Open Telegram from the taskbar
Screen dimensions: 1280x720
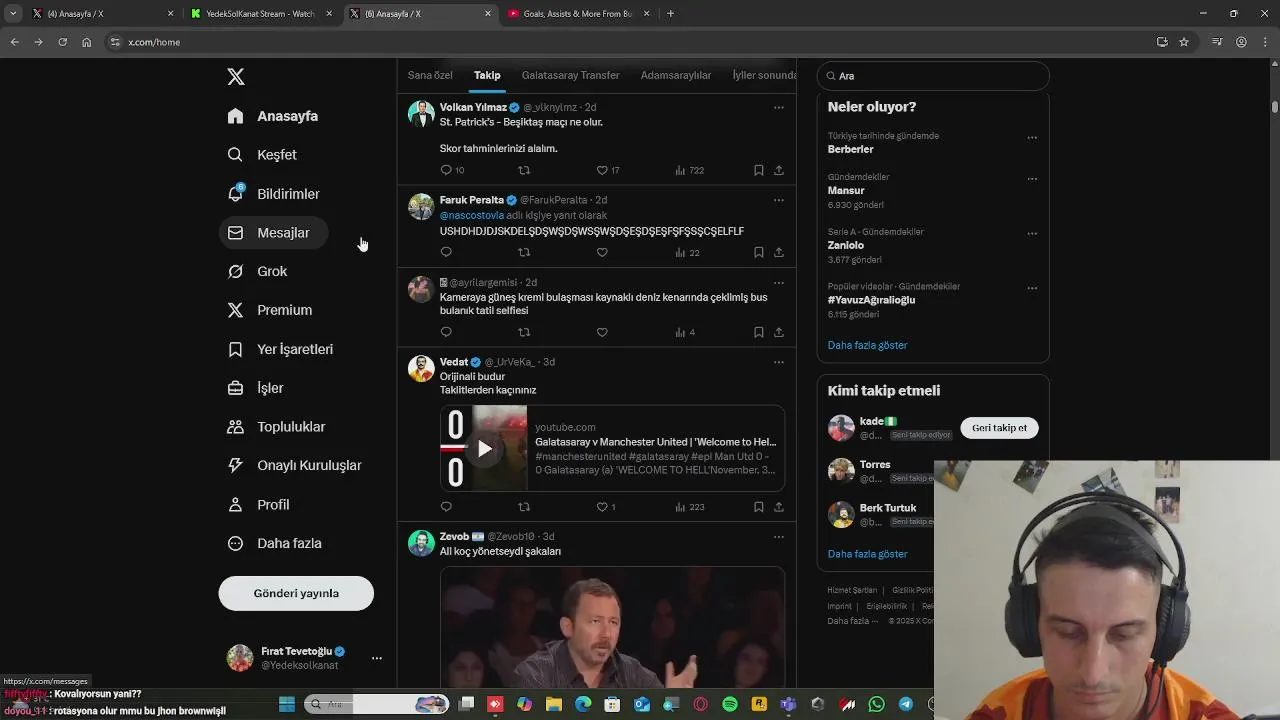(905, 705)
